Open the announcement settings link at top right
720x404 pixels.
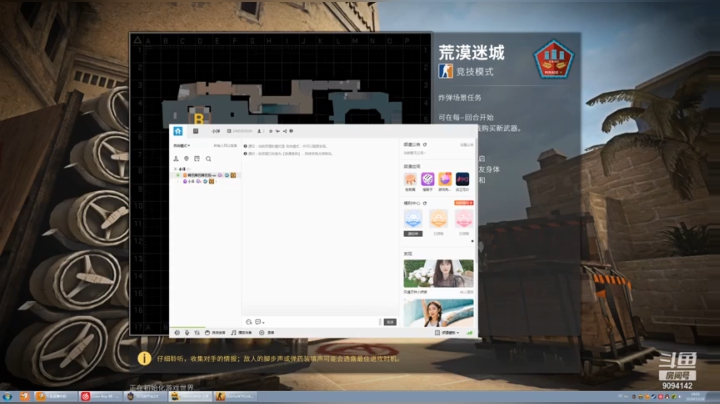coord(467,145)
